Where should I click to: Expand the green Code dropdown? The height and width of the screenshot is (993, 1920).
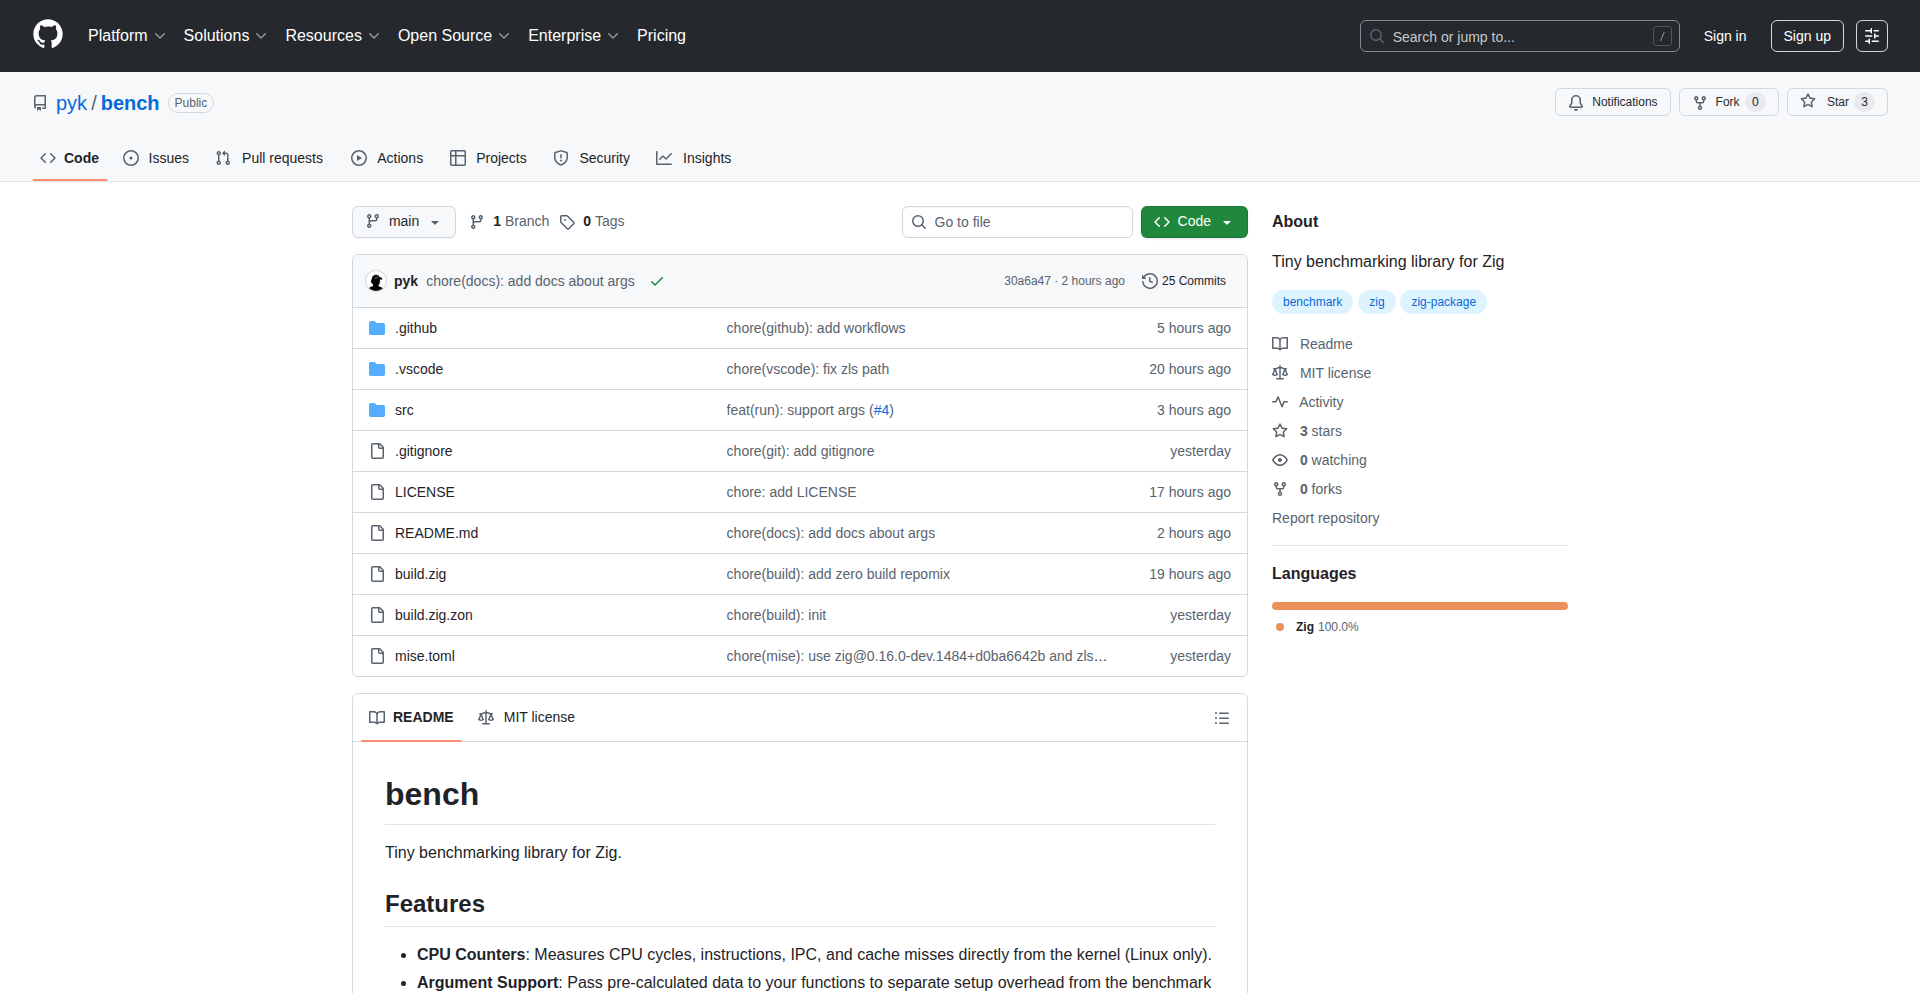click(1193, 222)
